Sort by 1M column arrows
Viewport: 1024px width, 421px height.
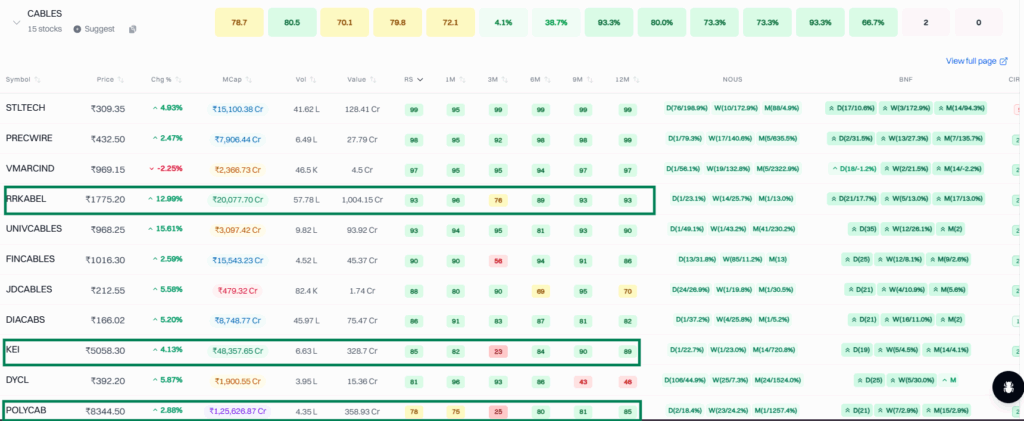[x=462, y=80]
